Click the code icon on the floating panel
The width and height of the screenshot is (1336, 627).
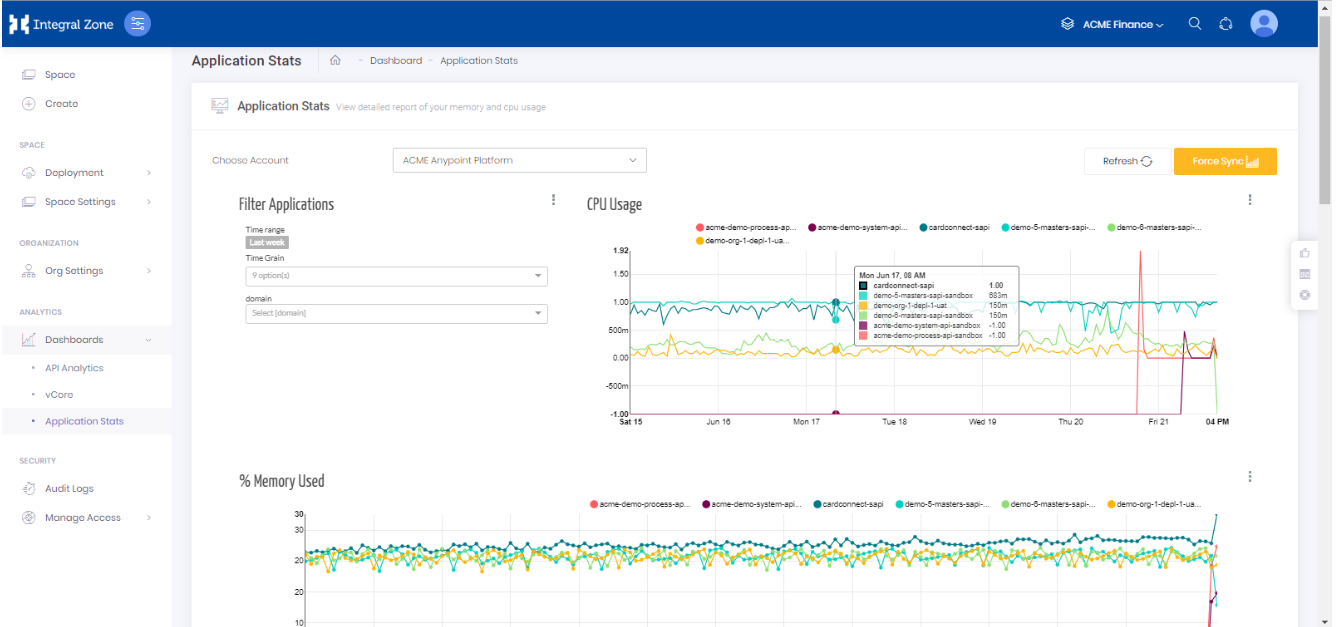[1304, 274]
